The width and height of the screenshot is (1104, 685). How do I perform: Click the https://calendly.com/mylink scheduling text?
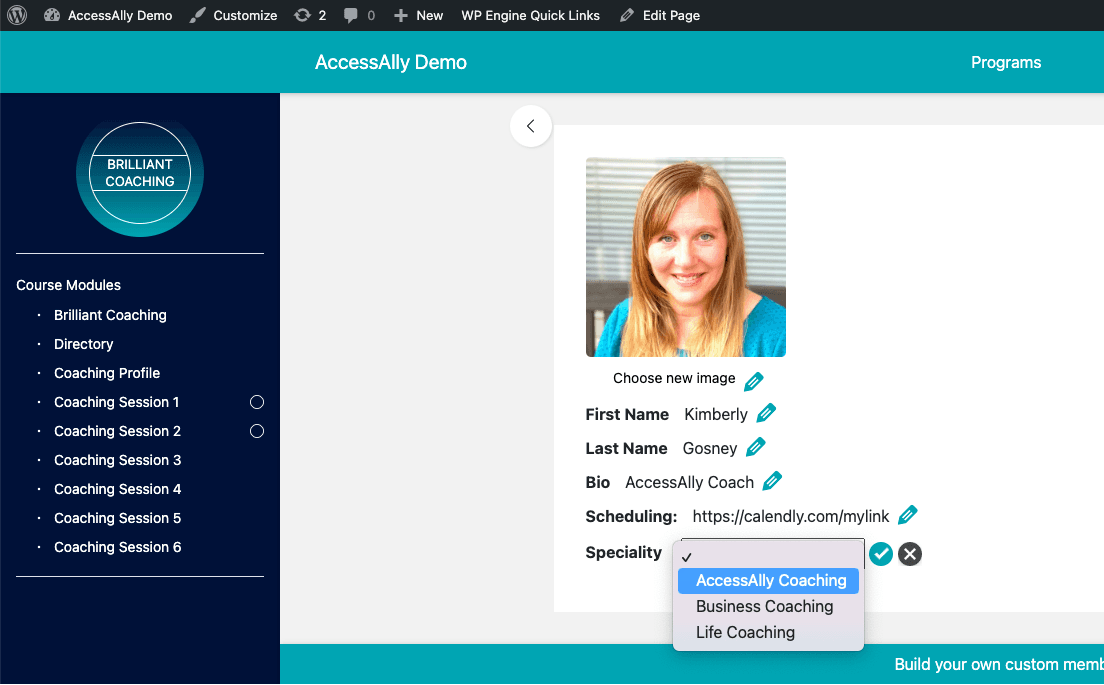[x=791, y=516]
